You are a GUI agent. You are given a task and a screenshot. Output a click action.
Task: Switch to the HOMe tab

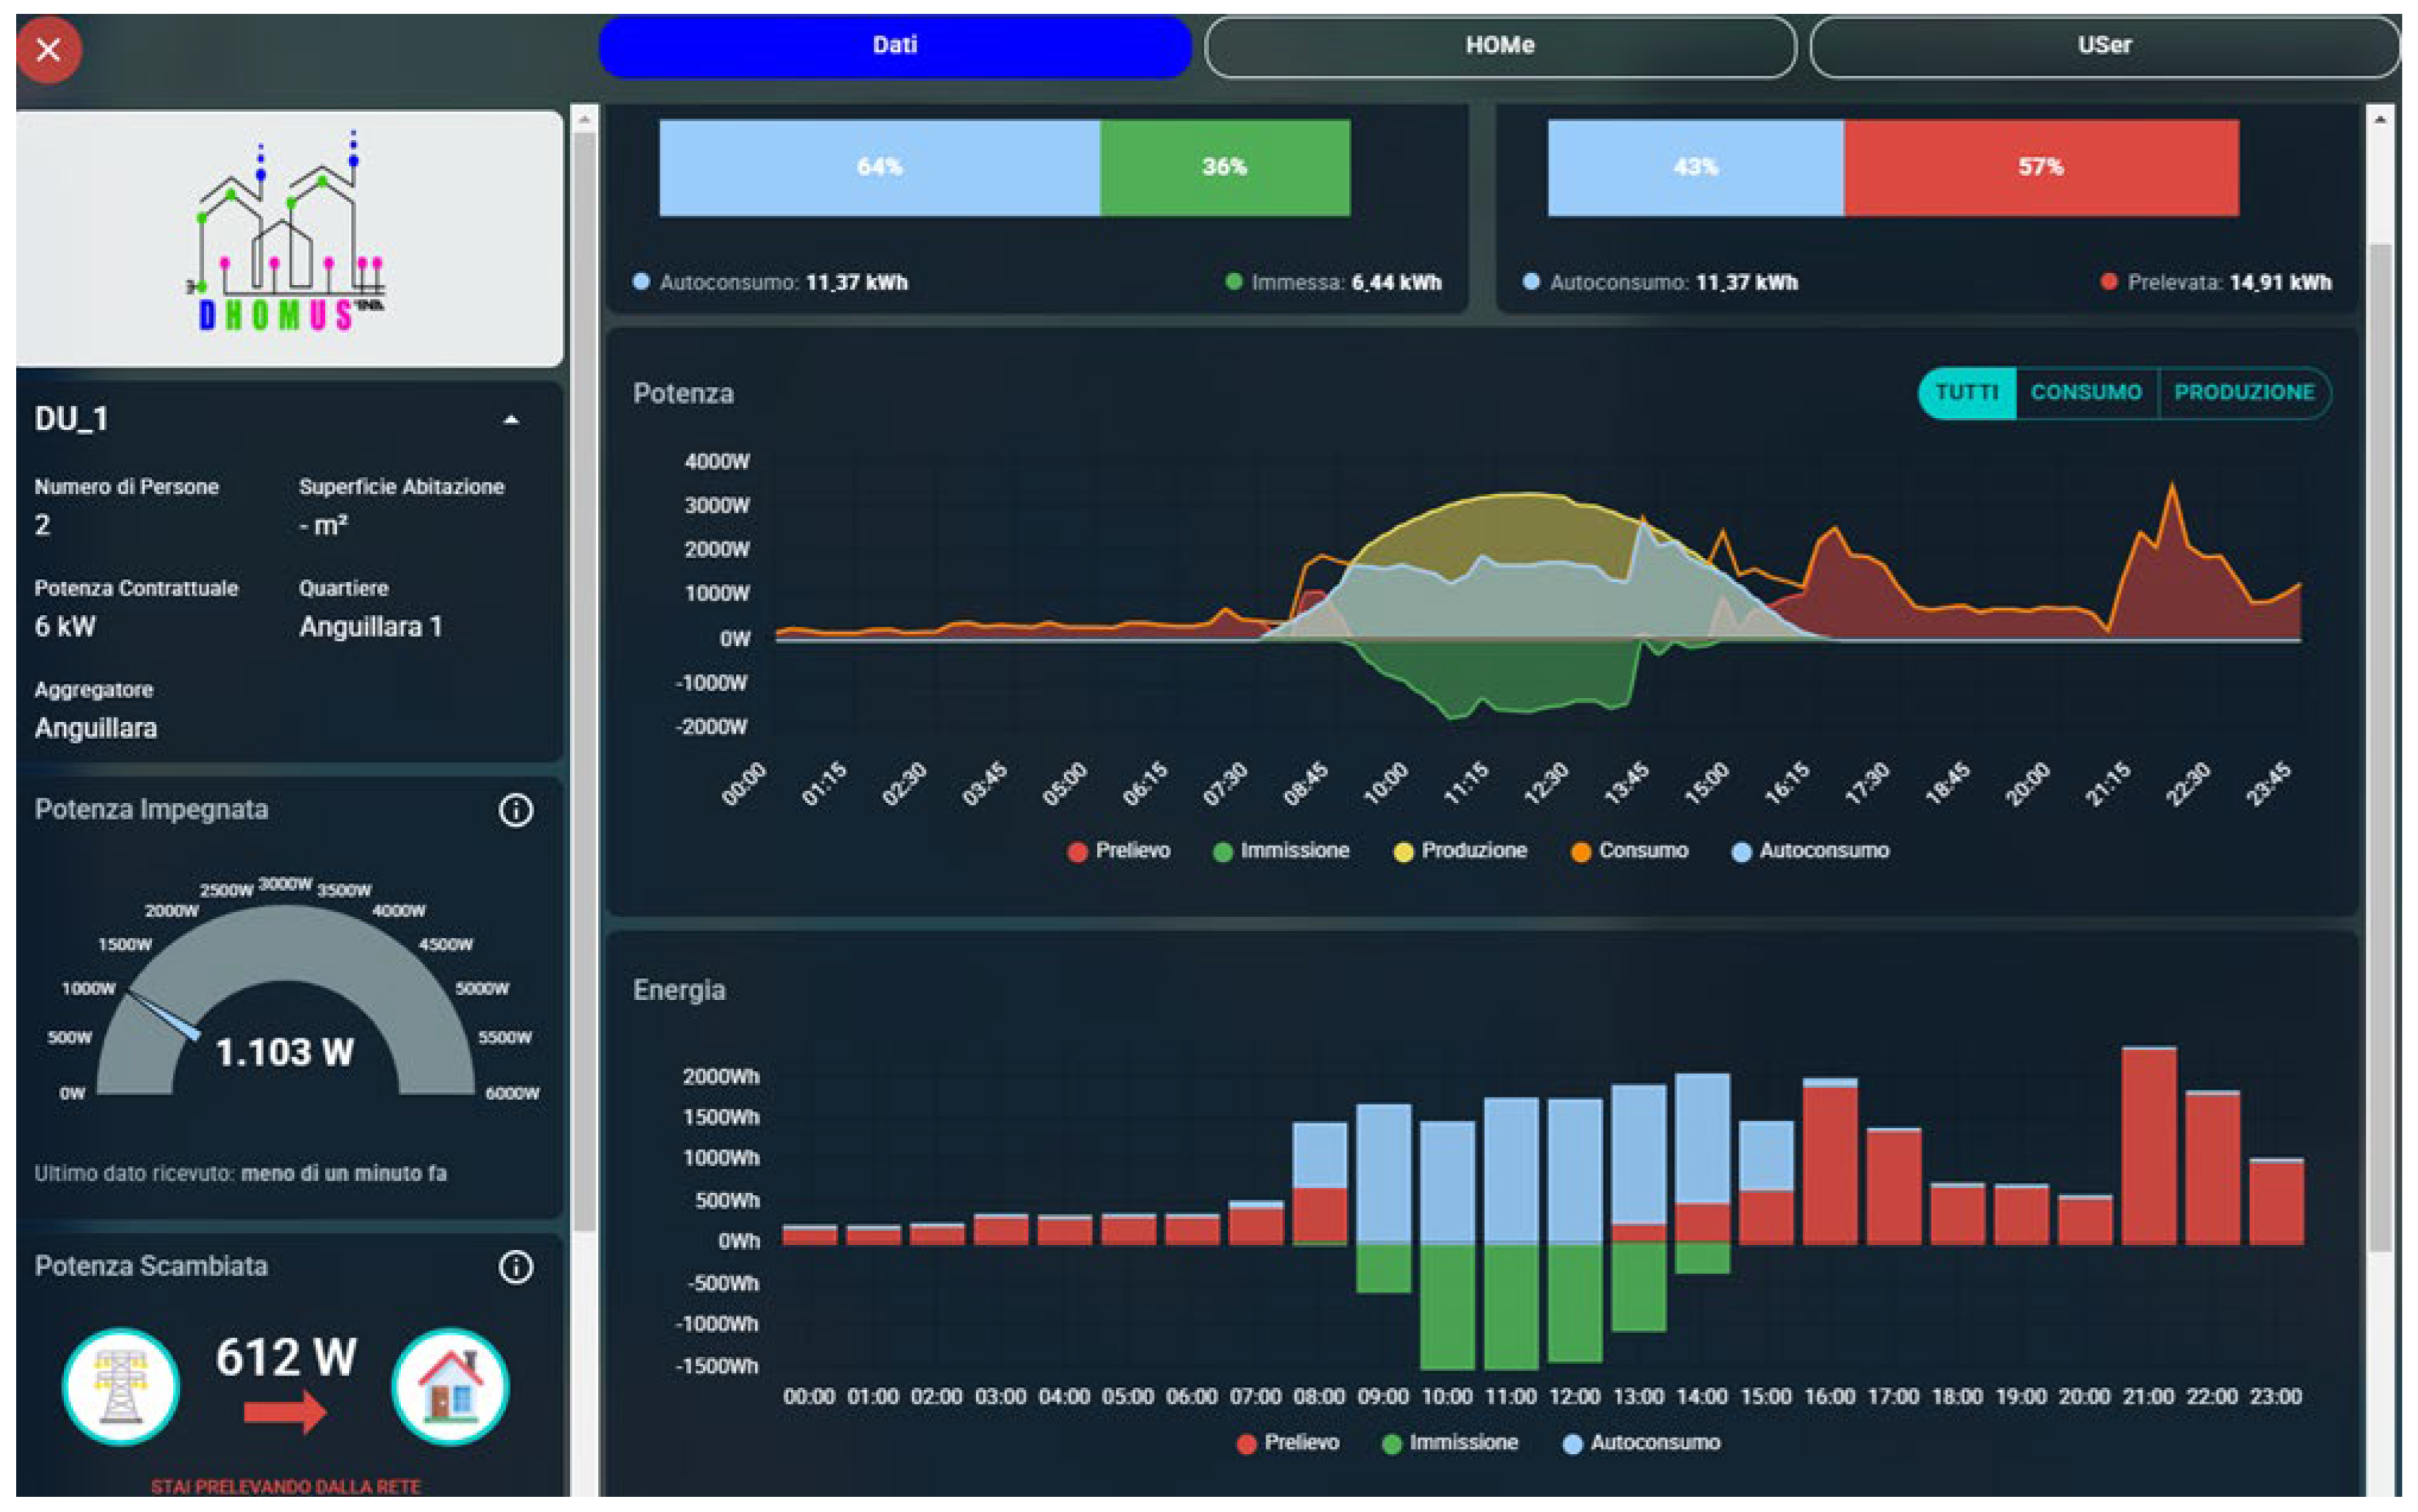point(1499,46)
